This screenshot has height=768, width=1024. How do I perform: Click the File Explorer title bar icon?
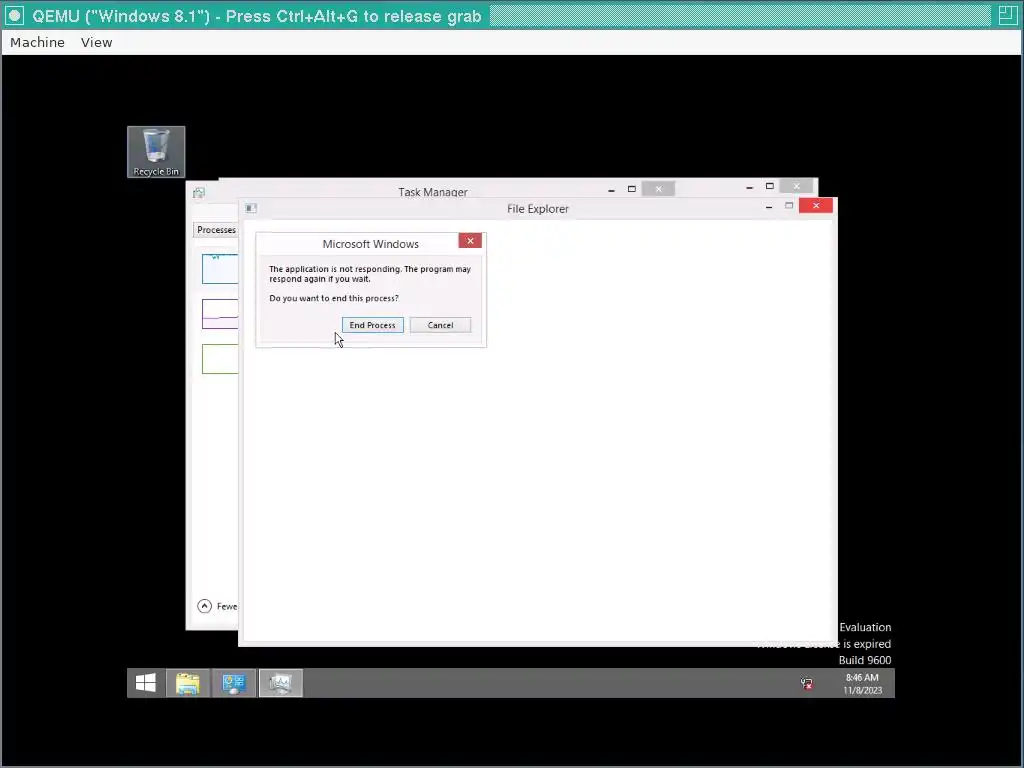pyautogui.click(x=251, y=208)
